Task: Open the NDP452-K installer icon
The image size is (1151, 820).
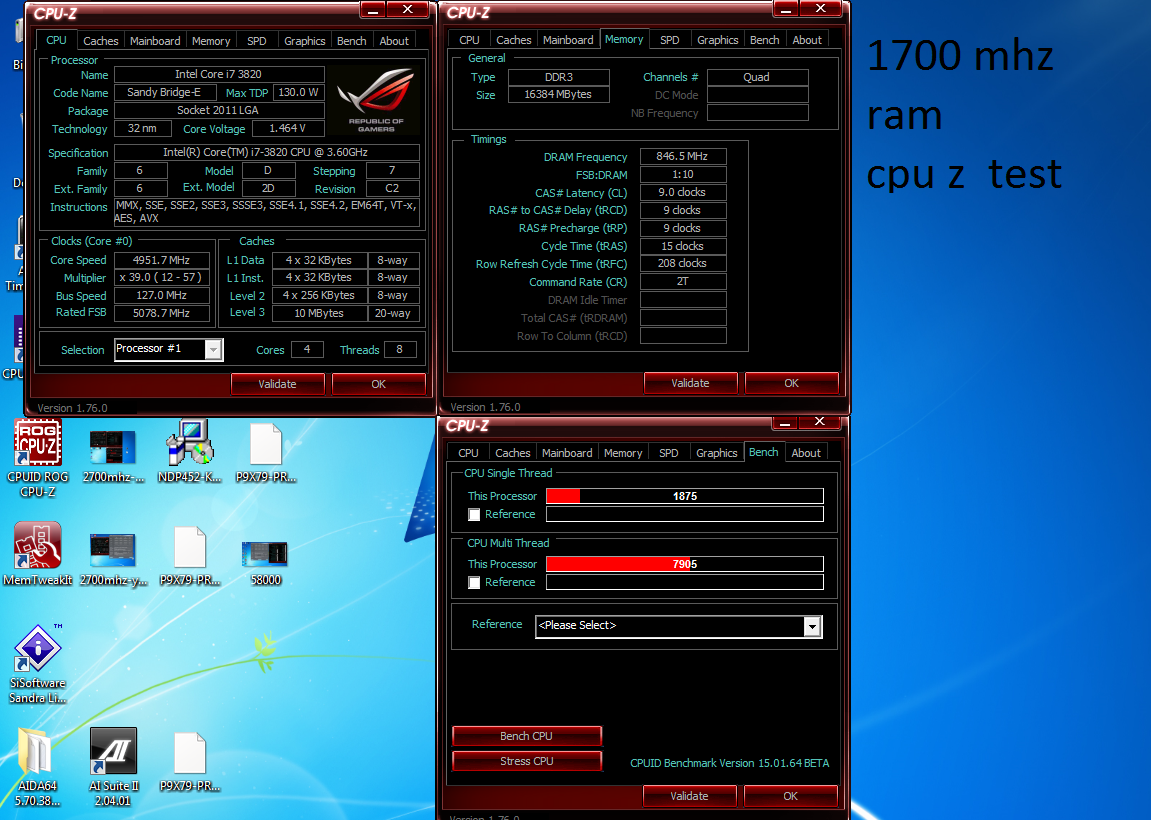Action: coord(189,451)
